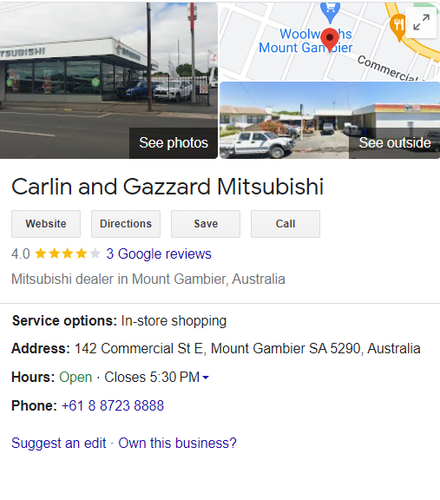
Task: Click the Woolworths Mount Gambier map label
Action: (x=306, y=41)
